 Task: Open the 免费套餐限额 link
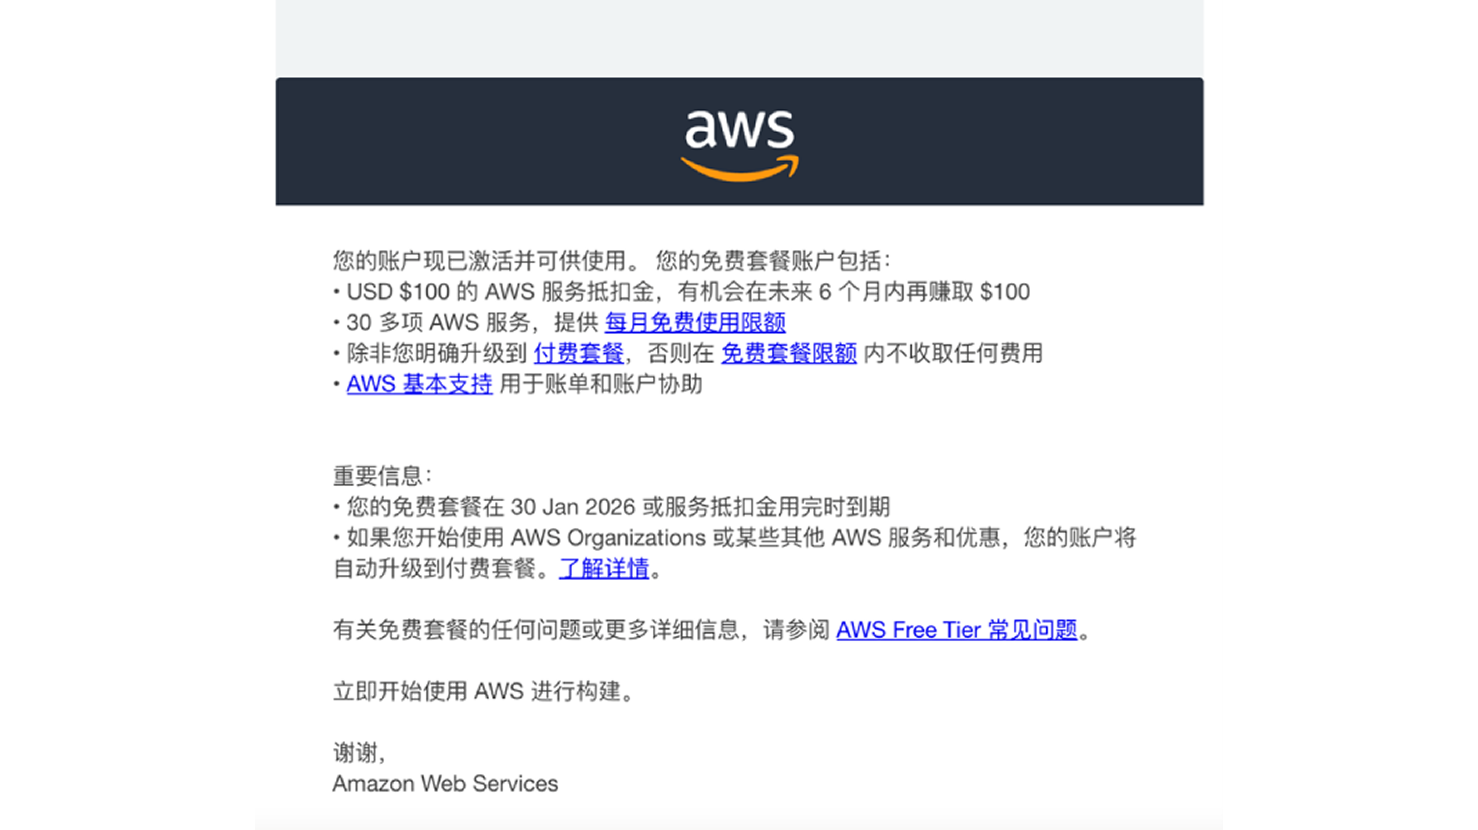click(x=788, y=353)
